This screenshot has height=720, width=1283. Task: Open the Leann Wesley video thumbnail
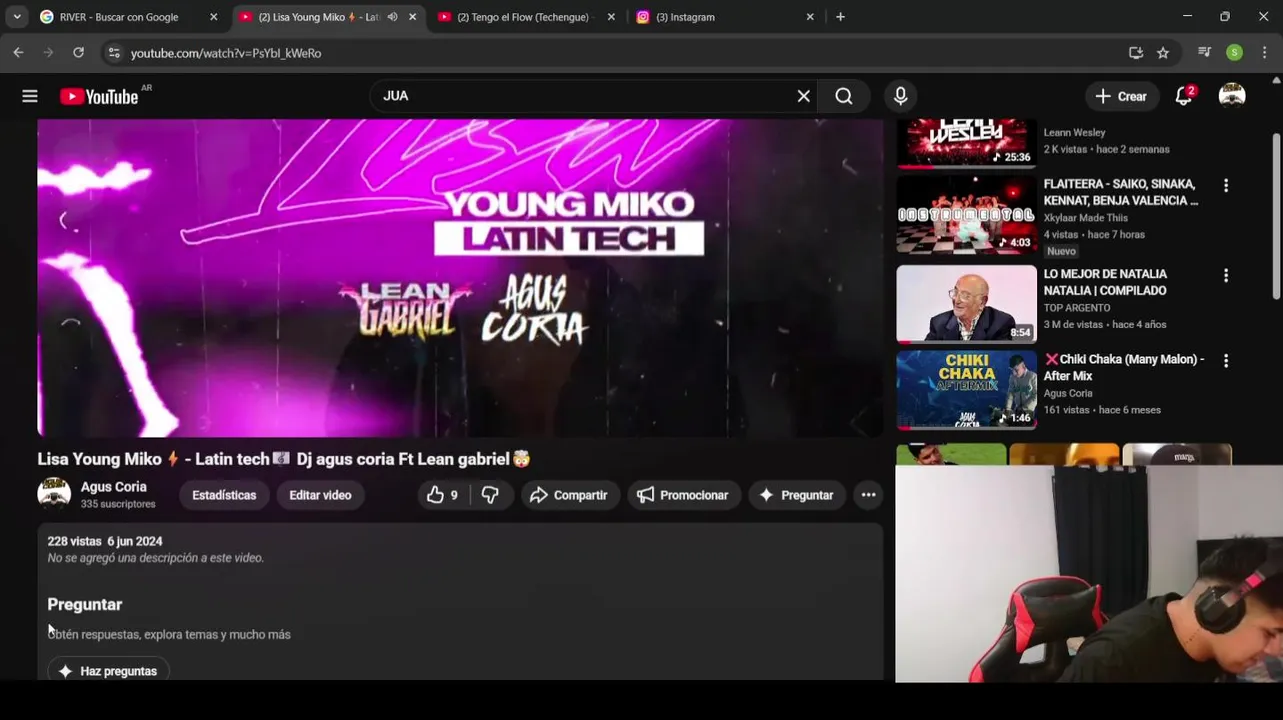coord(966,143)
